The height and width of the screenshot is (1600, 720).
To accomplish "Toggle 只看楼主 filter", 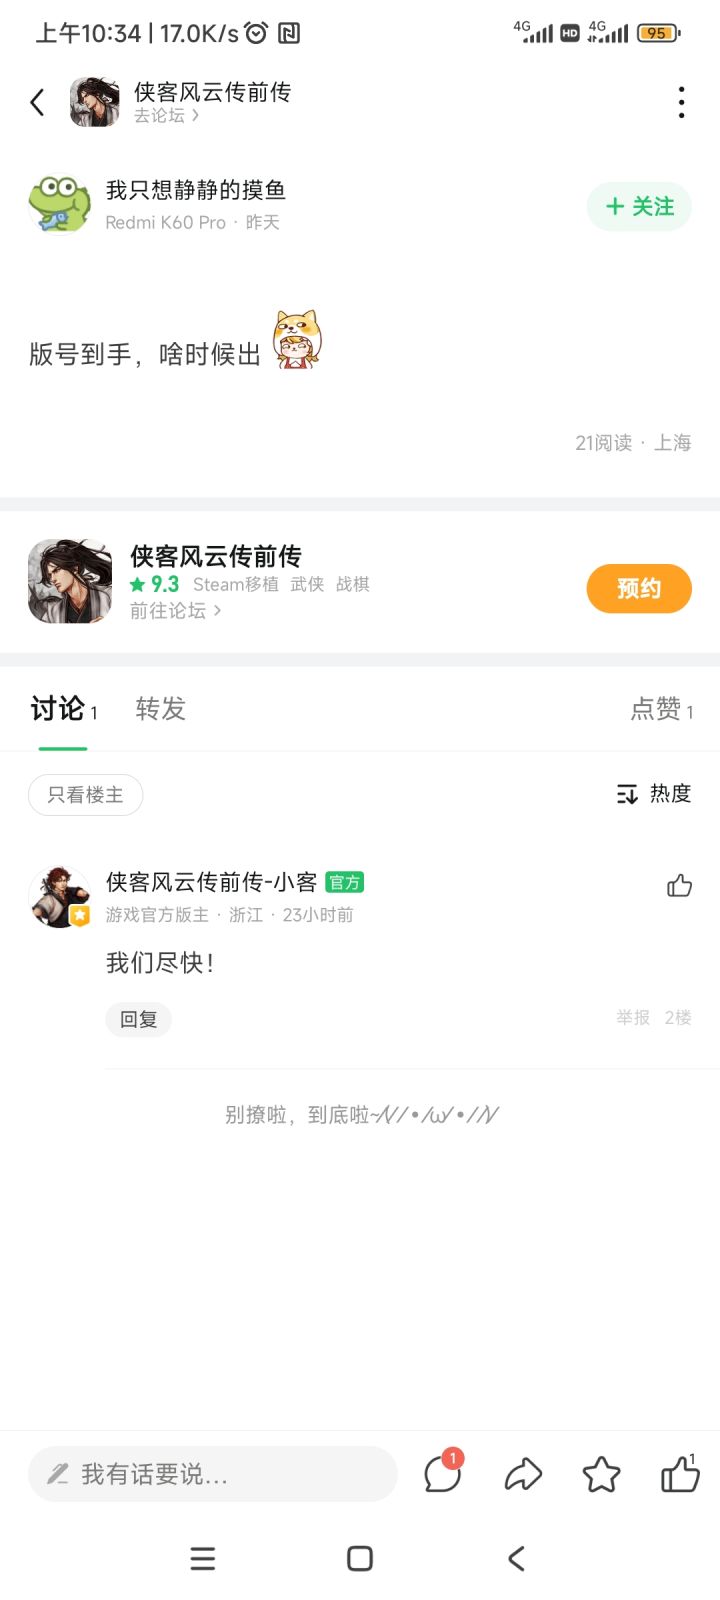I will (85, 795).
